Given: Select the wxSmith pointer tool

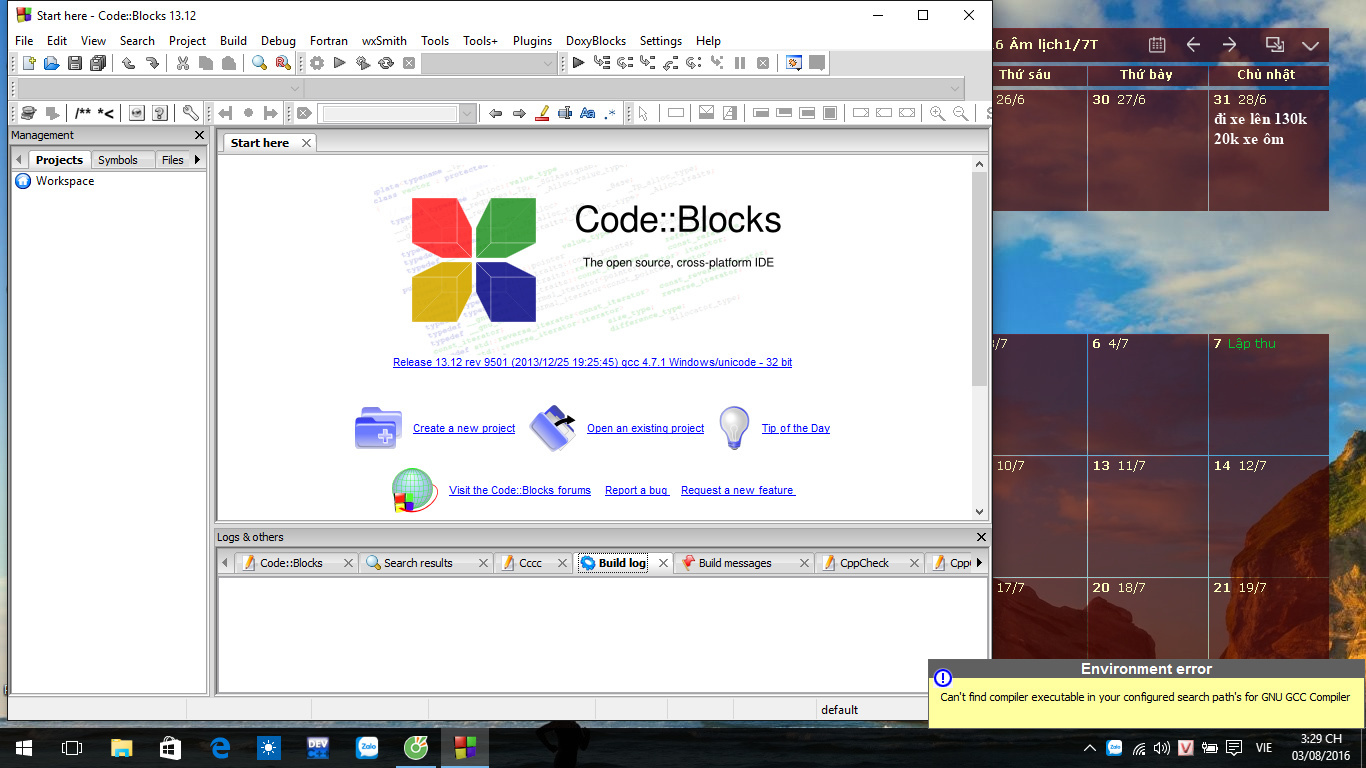Looking at the screenshot, I should tap(644, 112).
